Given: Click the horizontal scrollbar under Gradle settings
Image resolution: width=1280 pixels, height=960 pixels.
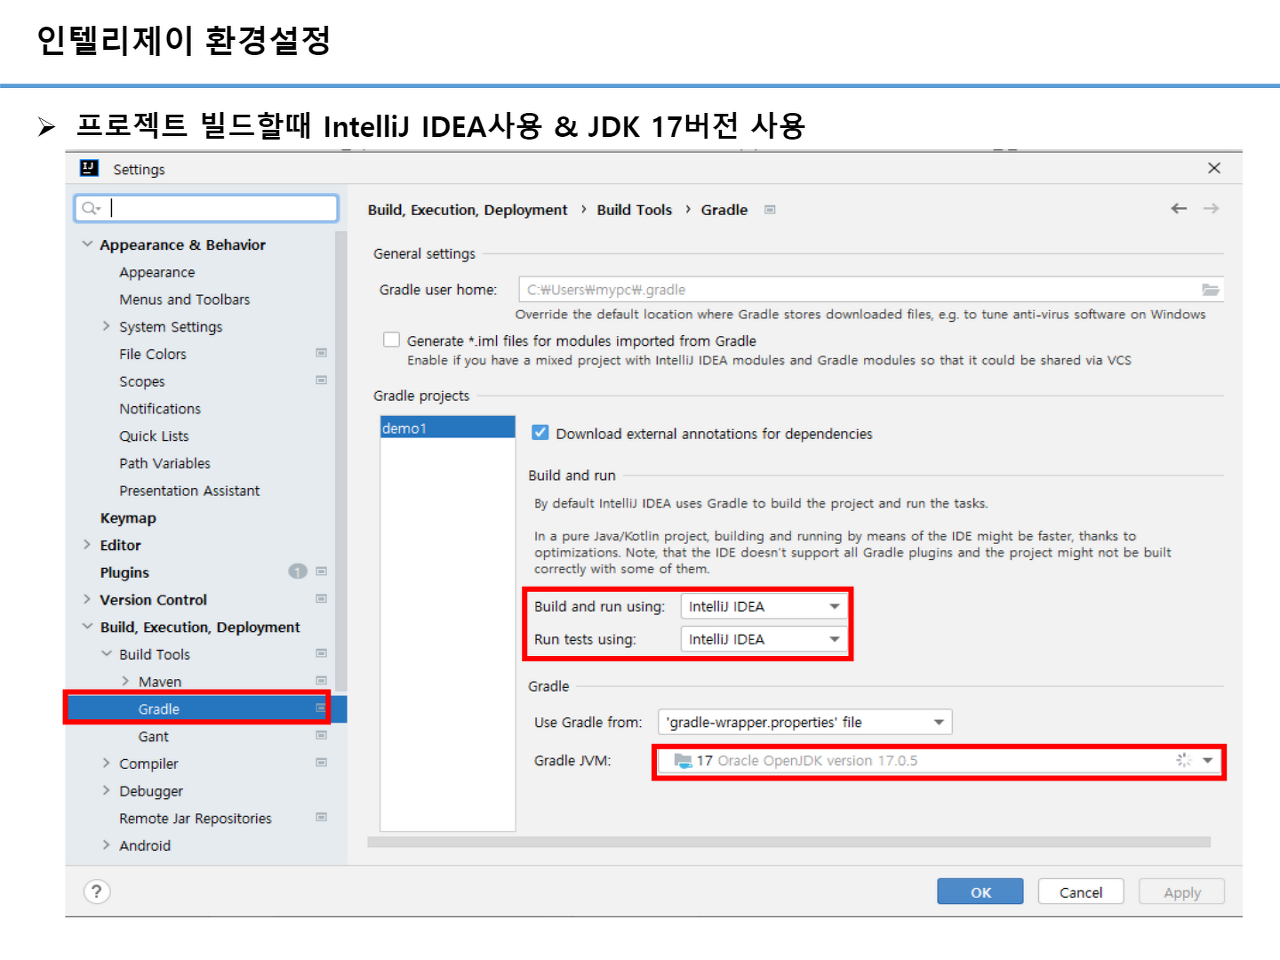Looking at the screenshot, I should 789,842.
